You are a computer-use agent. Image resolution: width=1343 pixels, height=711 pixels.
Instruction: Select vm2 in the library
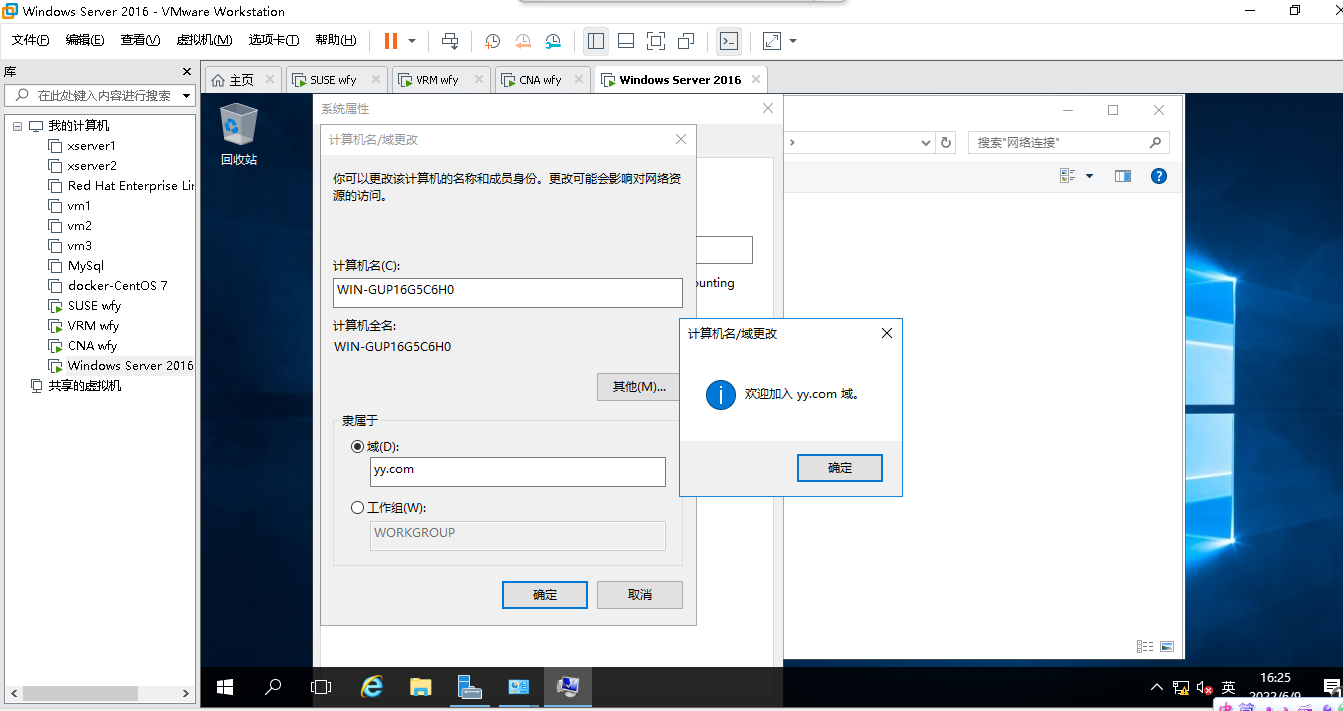79,226
